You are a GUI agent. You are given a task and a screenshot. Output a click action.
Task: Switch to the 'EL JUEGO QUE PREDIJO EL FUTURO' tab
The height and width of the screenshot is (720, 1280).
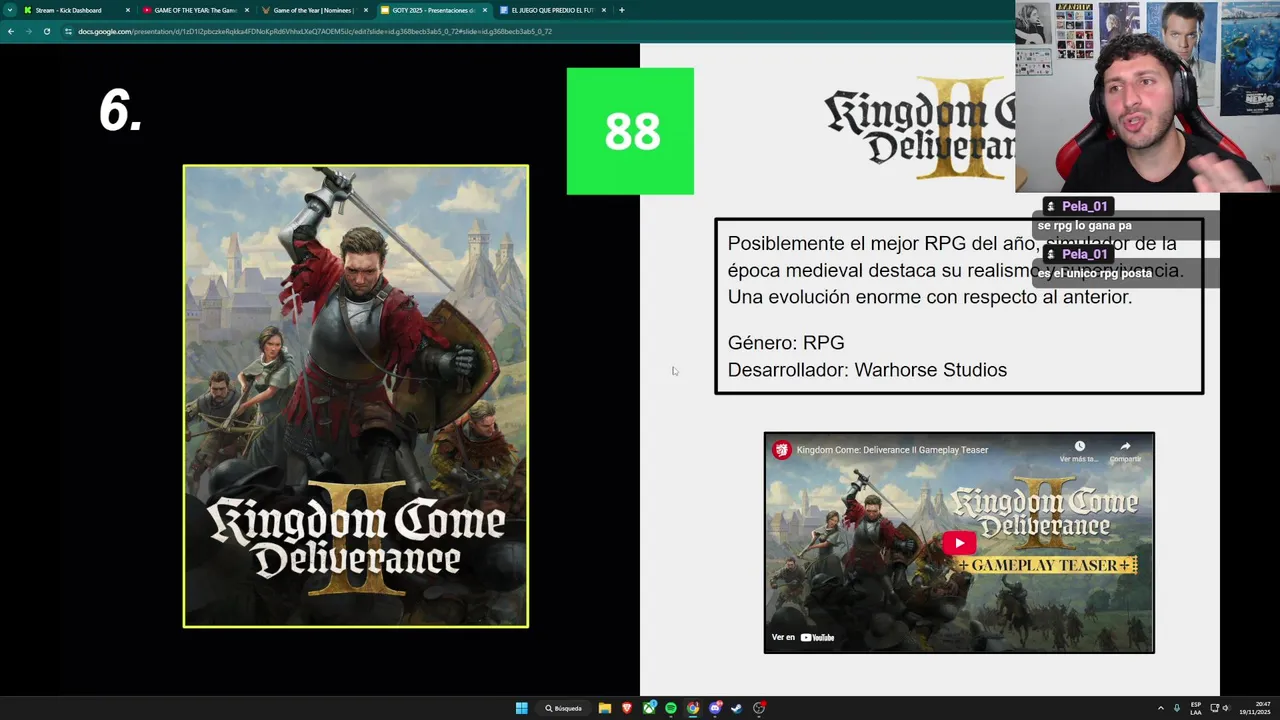click(552, 10)
